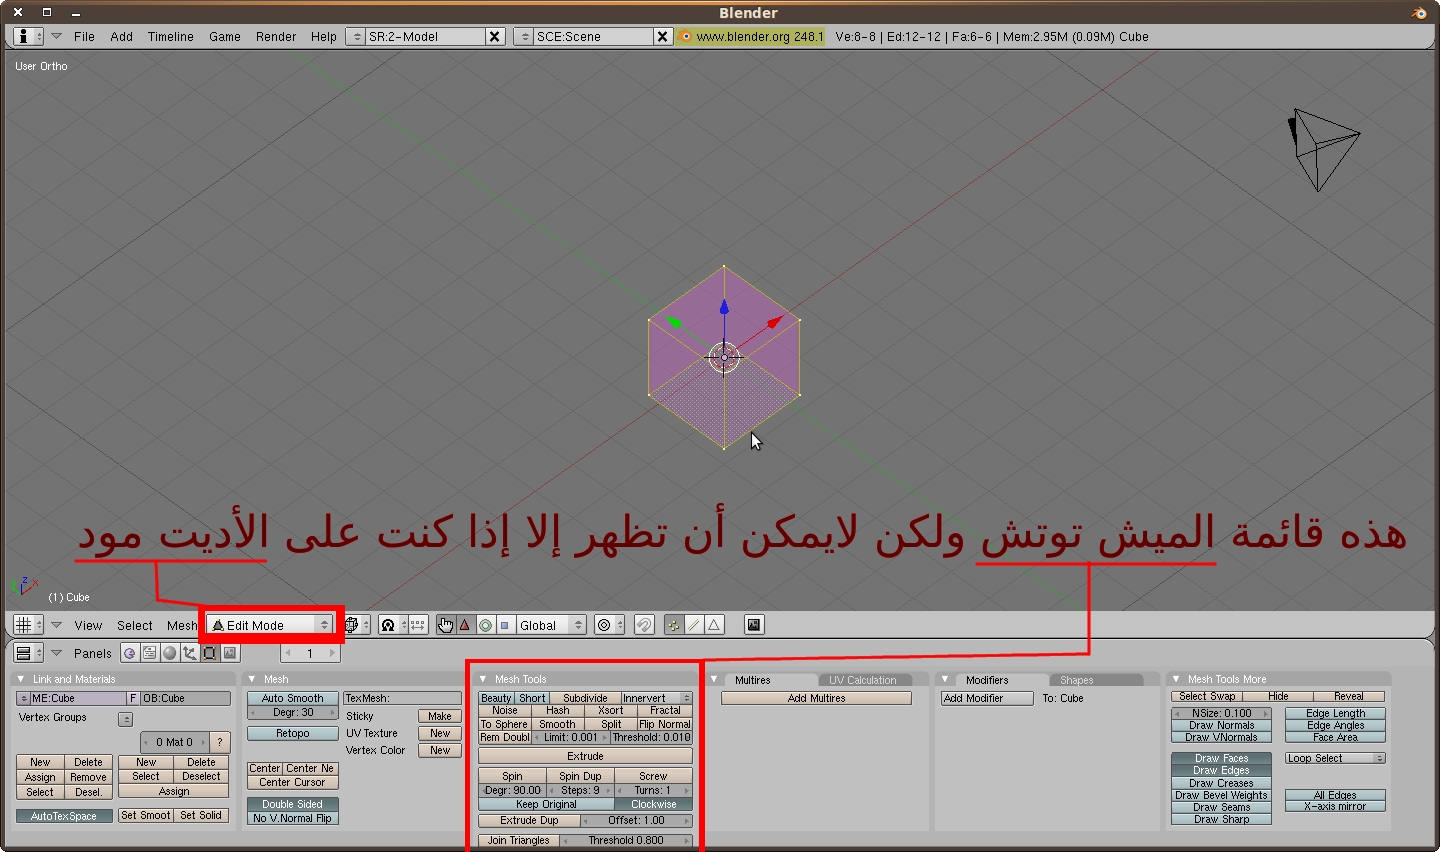Toggle Auto Smooth option
This screenshot has width=1440, height=852.
point(292,698)
